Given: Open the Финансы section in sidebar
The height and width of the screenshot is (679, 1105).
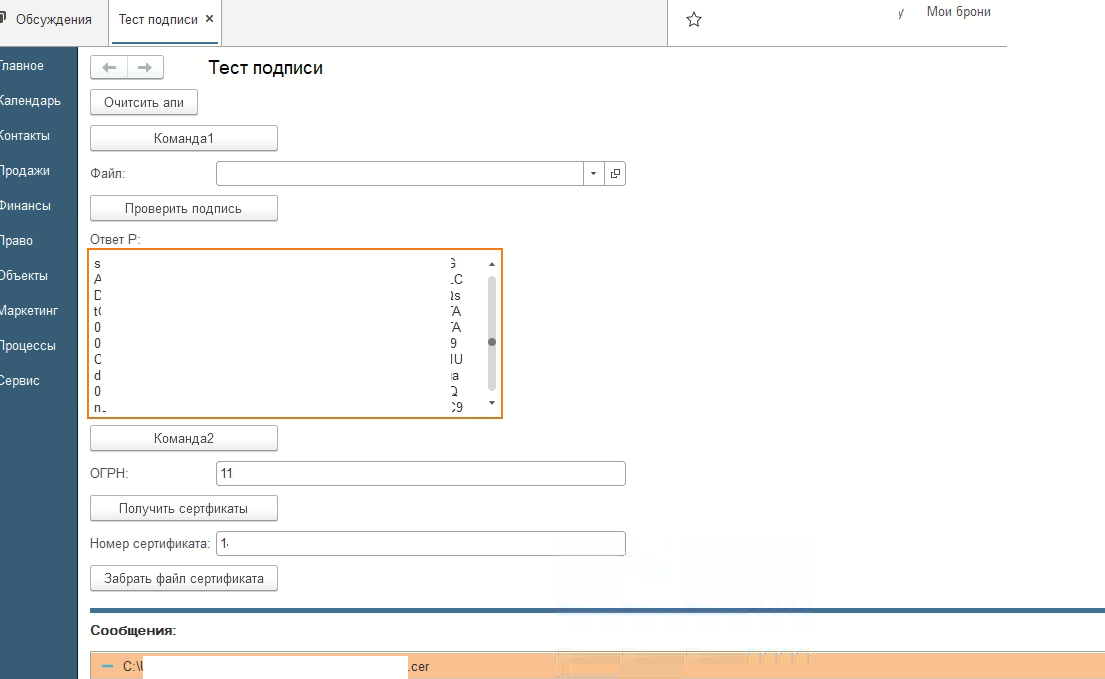Looking at the screenshot, I should [x=25, y=206].
